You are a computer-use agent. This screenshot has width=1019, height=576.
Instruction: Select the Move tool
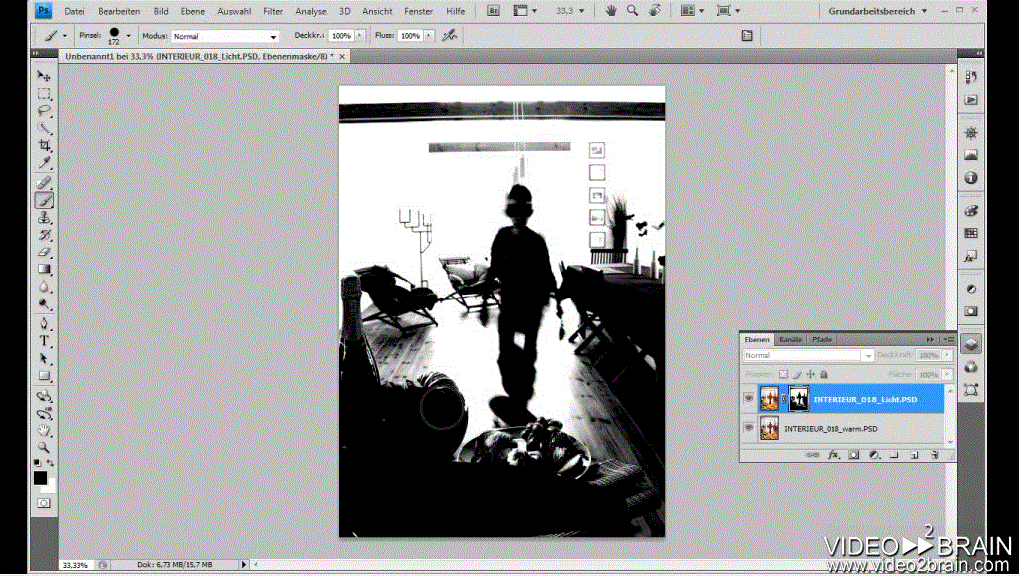pyautogui.click(x=44, y=76)
